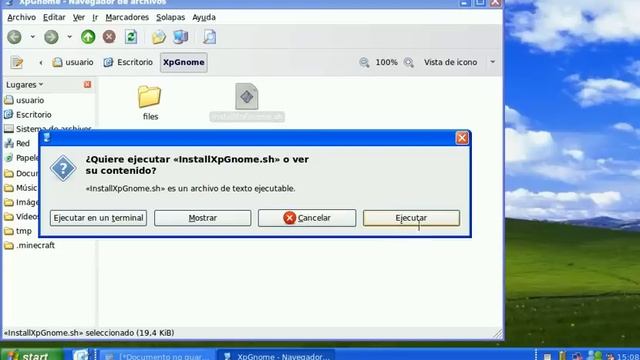Switch to Documento no guardado taskbar item
Image resolution: width=640 pixels, height=360 pixels.
click(x=158, y=356)
